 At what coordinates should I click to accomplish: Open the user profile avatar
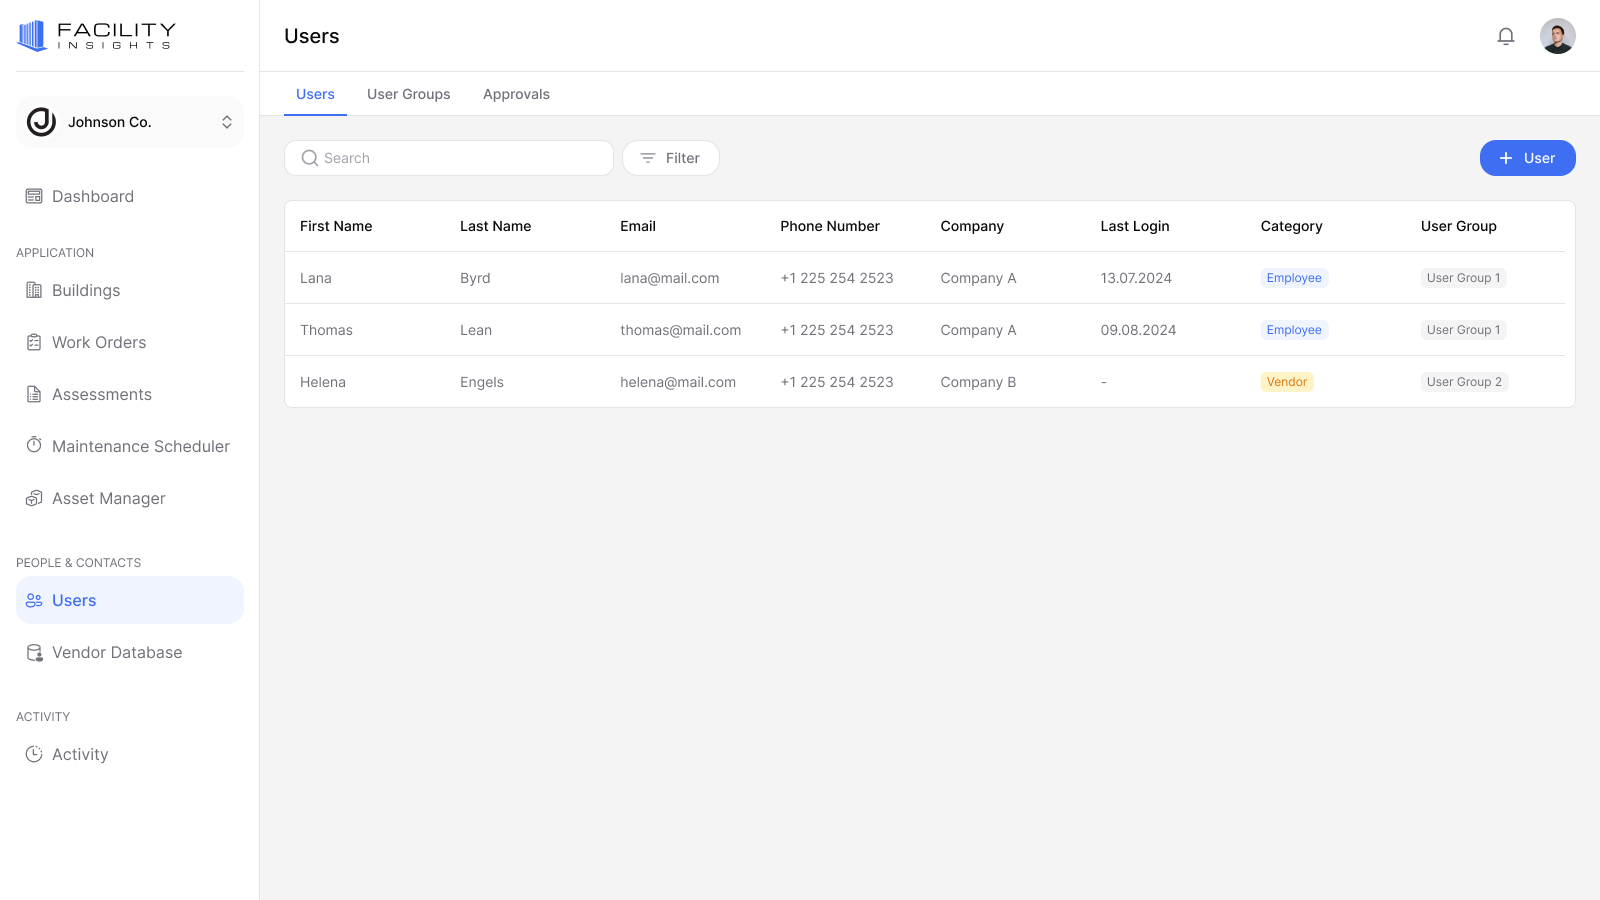(1557, 37)
